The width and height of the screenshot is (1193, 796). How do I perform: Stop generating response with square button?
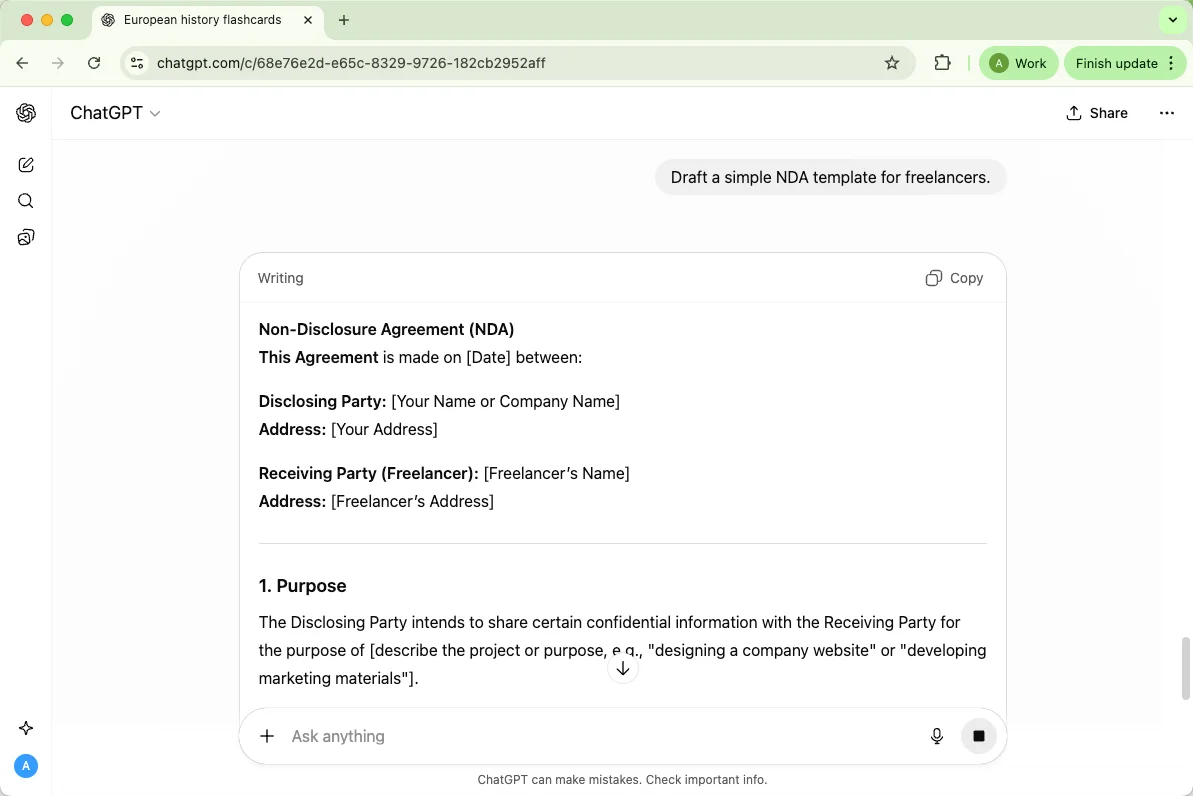[978, 736]
